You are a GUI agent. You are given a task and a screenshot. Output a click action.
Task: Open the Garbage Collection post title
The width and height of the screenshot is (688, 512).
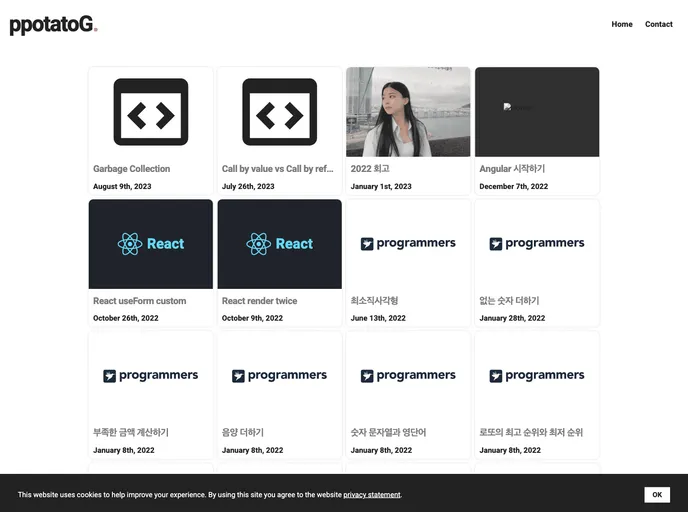(x=132, y=169)
